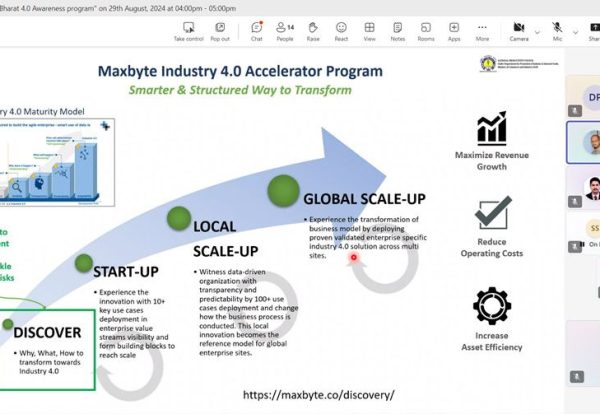Click the Maximize Revenue Growth label
The height and width of the screenshot is (414, 600).
click(x=492, y=161)
